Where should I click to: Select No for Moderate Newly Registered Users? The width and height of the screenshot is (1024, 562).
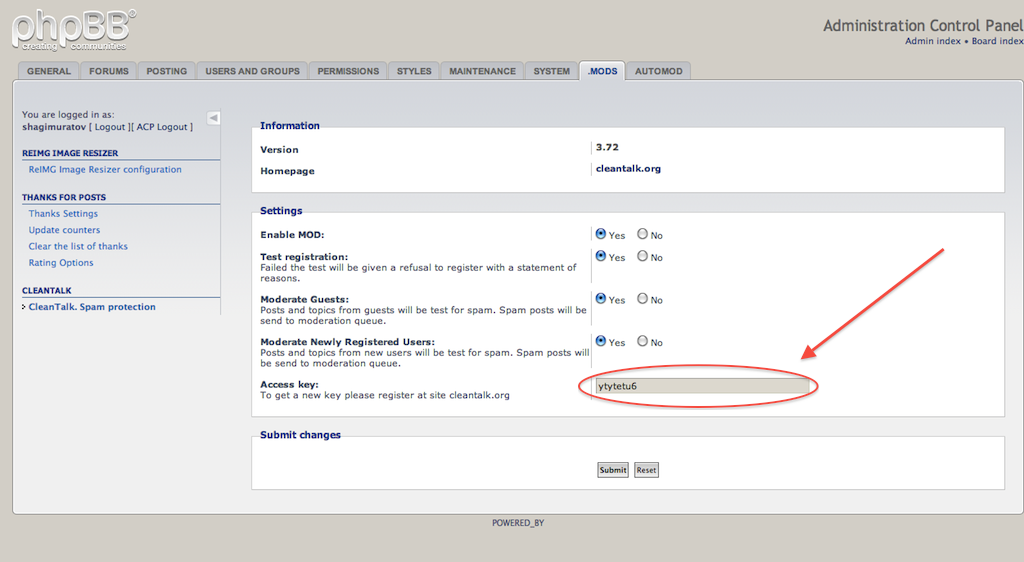click(x=643, y=341)
